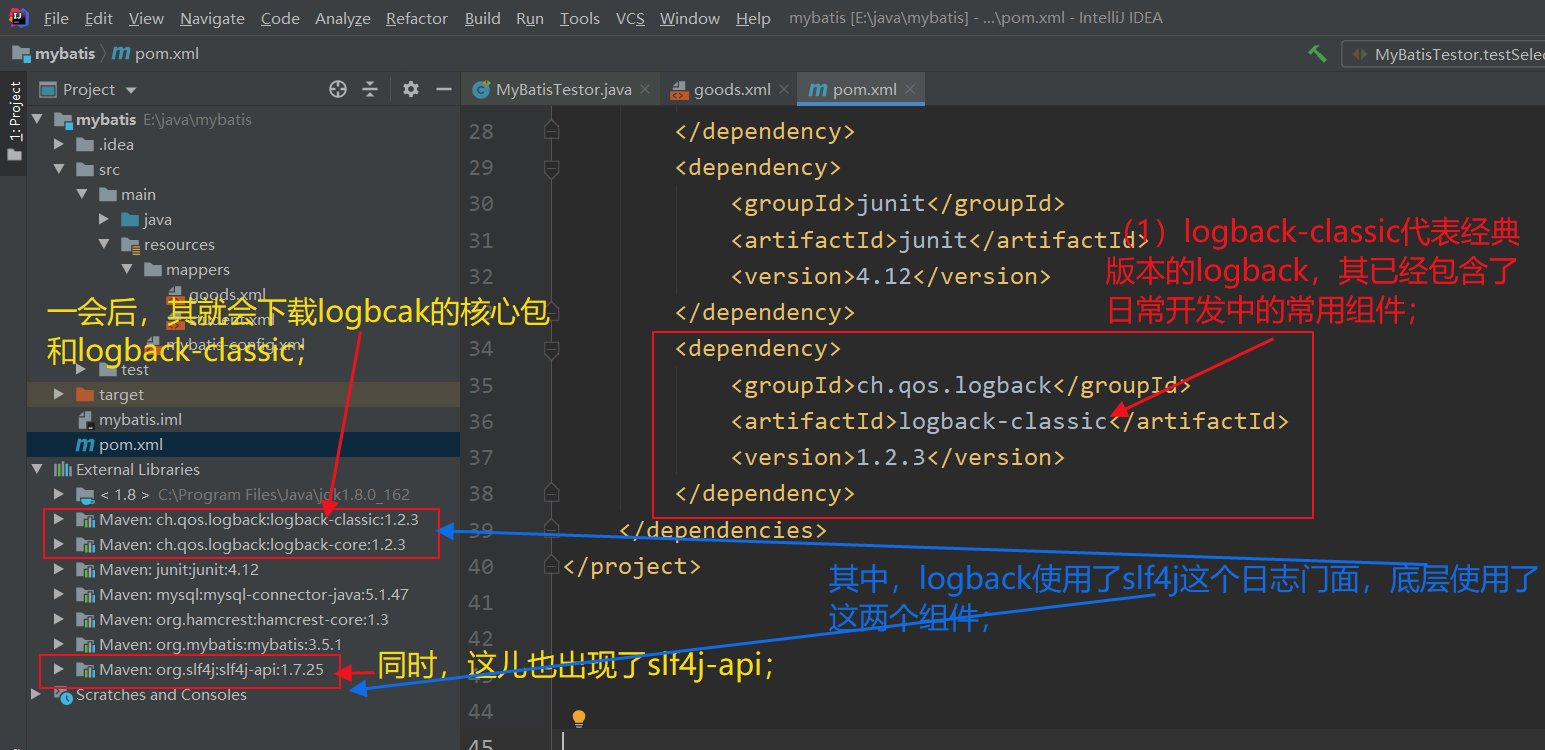
Task: Close the goods.xml editor tab
Action: pos(784,90)
